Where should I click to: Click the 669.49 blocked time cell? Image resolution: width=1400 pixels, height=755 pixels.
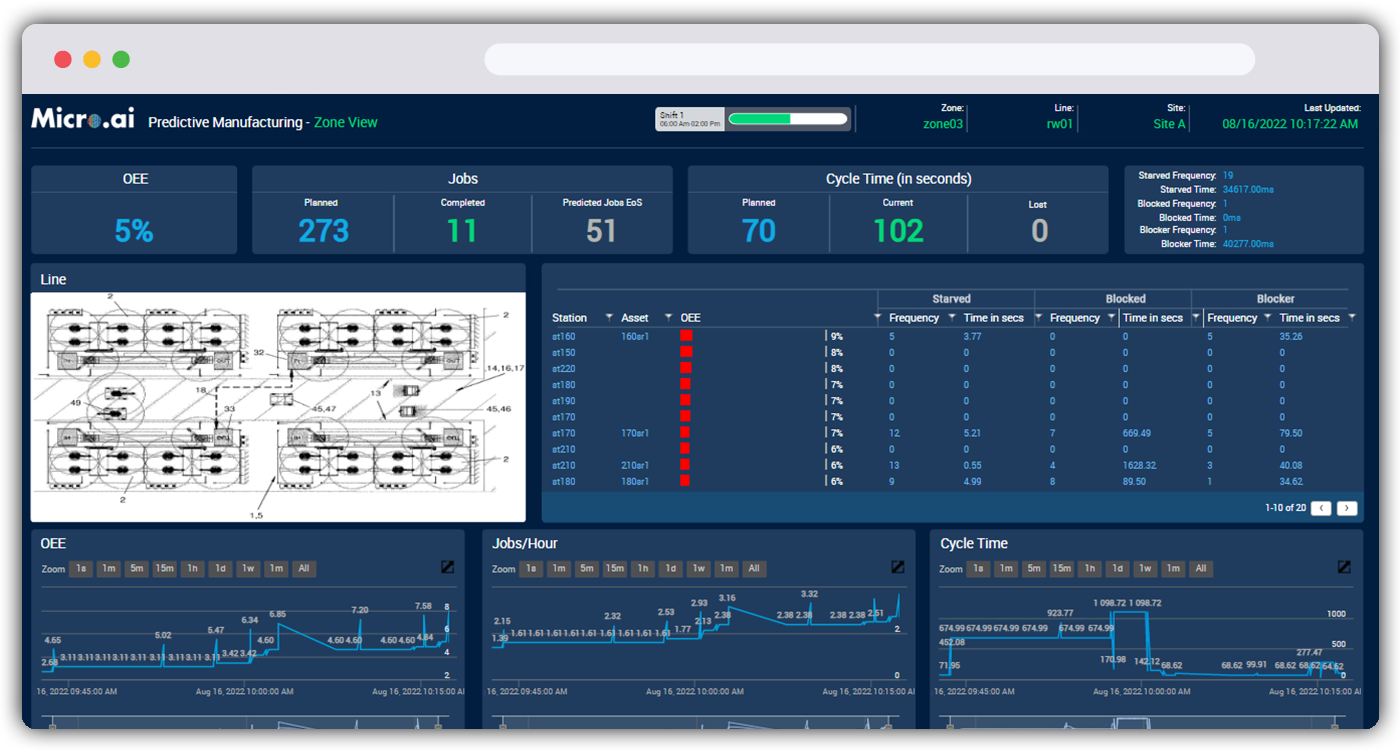(1136, 433)
